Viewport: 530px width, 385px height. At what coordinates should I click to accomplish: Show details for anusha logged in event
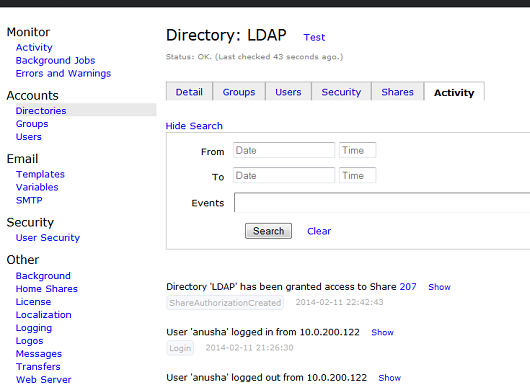pos(383,332)
